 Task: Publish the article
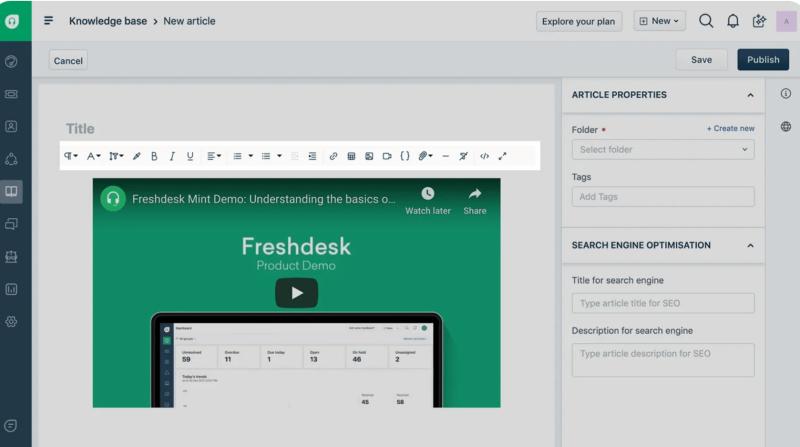coord(763,60)
